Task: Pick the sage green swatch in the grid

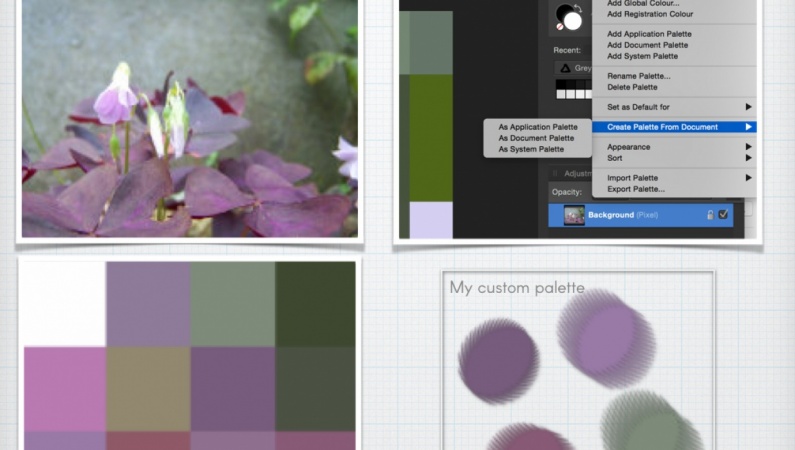Action: (x=233, y=304)
